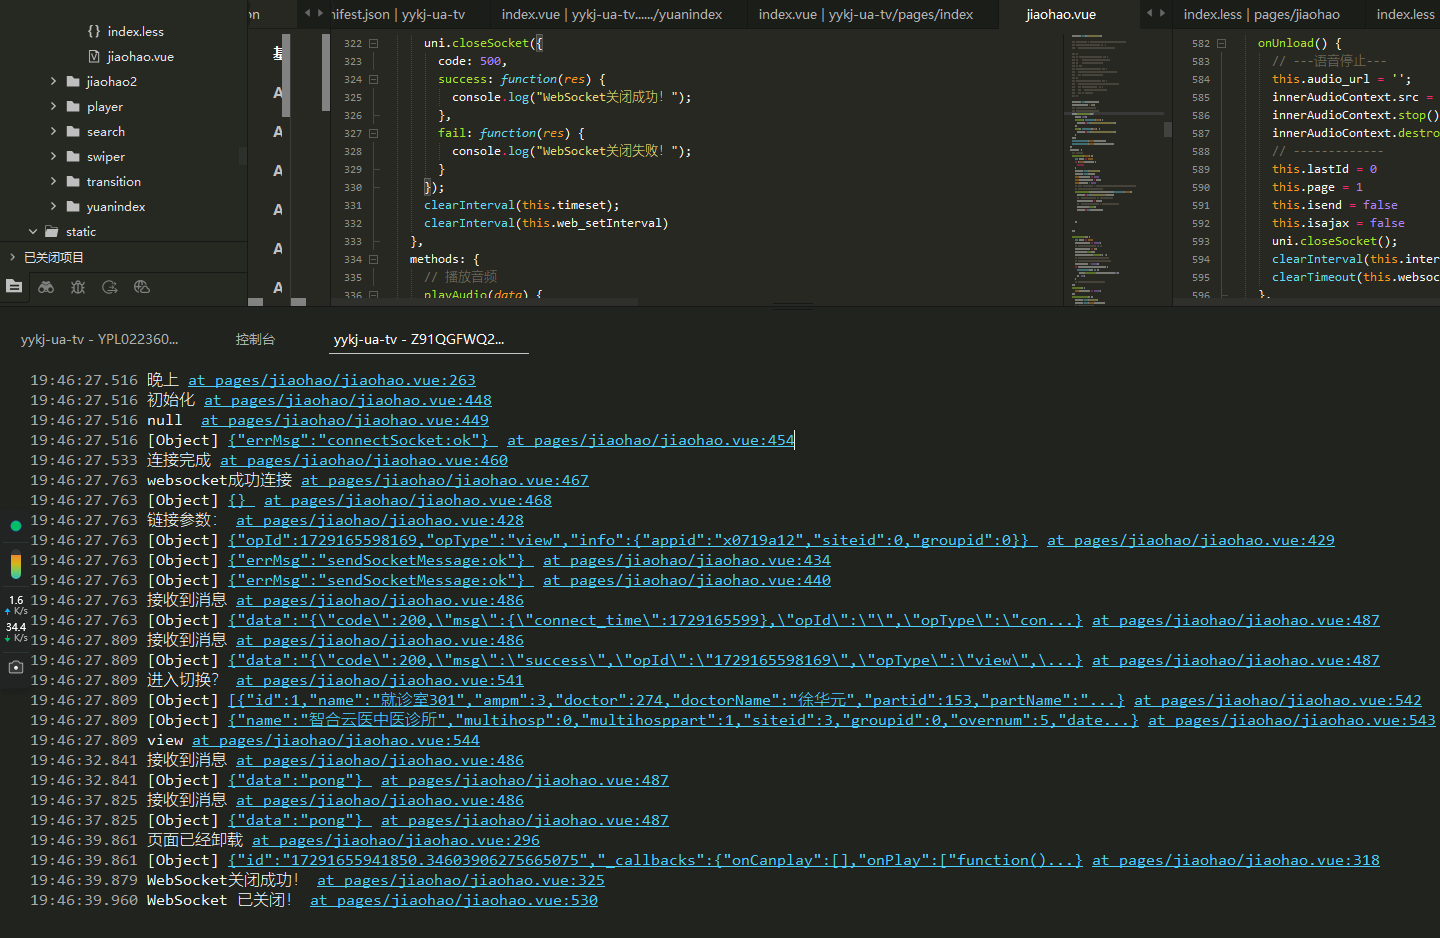1440x938 pixels.
Task: Open link to jiaohao.vue:263 in console
Action: pos(331,380)
